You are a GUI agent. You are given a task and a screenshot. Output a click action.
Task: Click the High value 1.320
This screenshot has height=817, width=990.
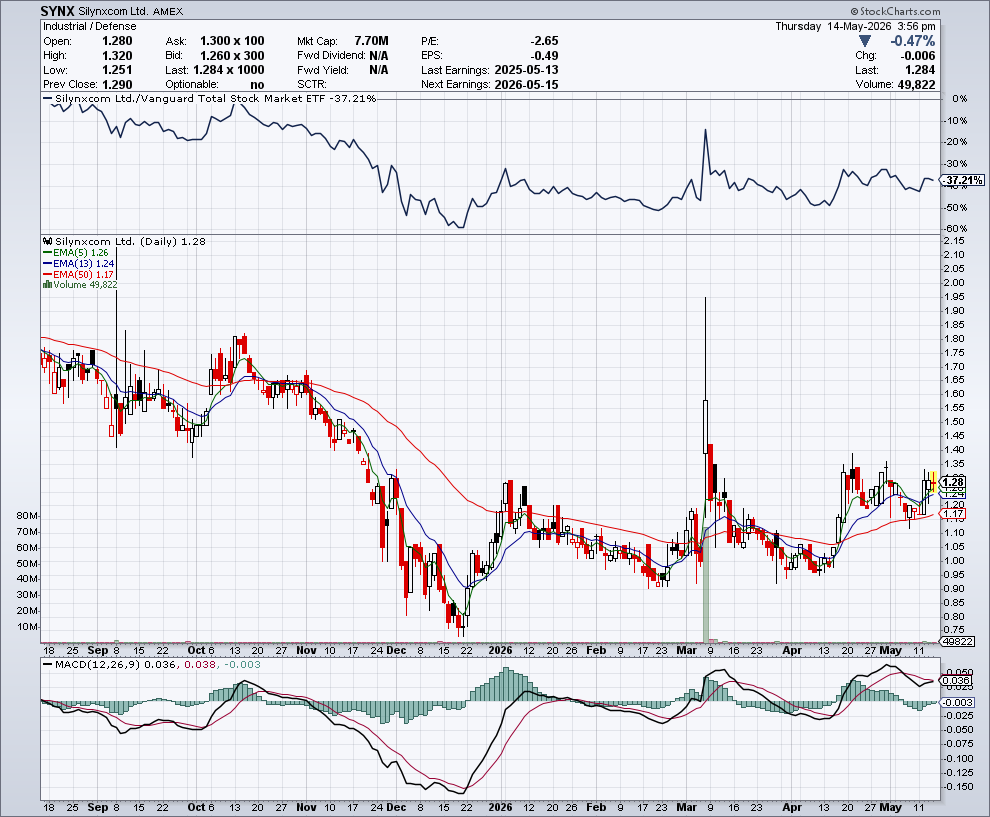coord(117,56)
